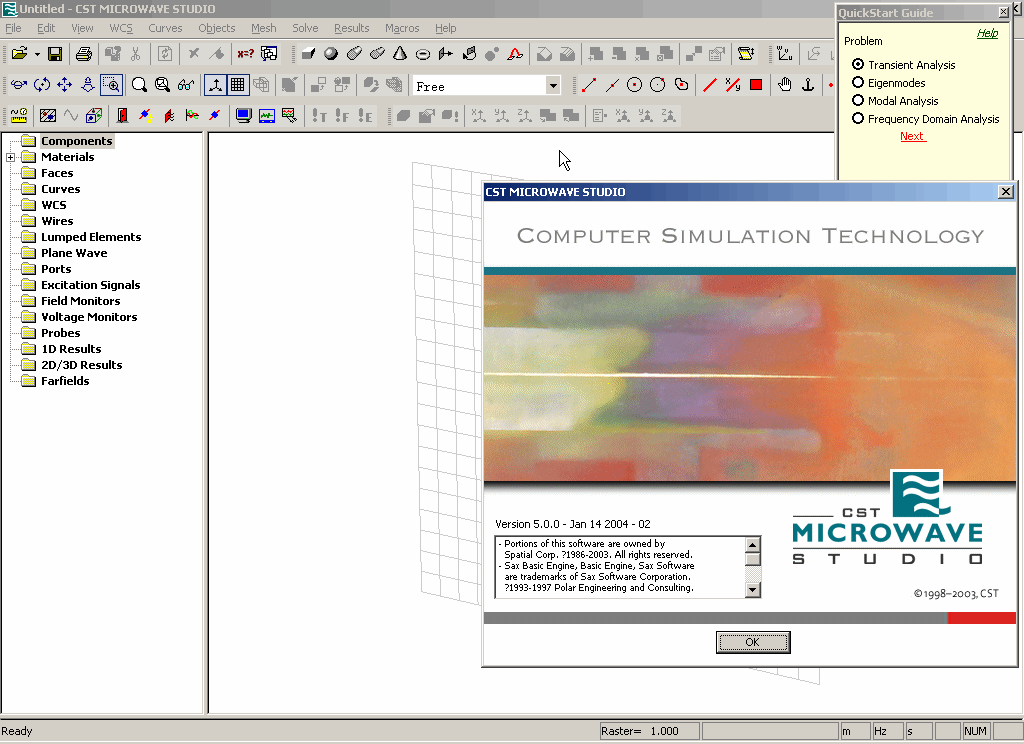Screen dimensions: 1024x744
Task: Click the license text scroll up arrow
Action: coord(752,544)
